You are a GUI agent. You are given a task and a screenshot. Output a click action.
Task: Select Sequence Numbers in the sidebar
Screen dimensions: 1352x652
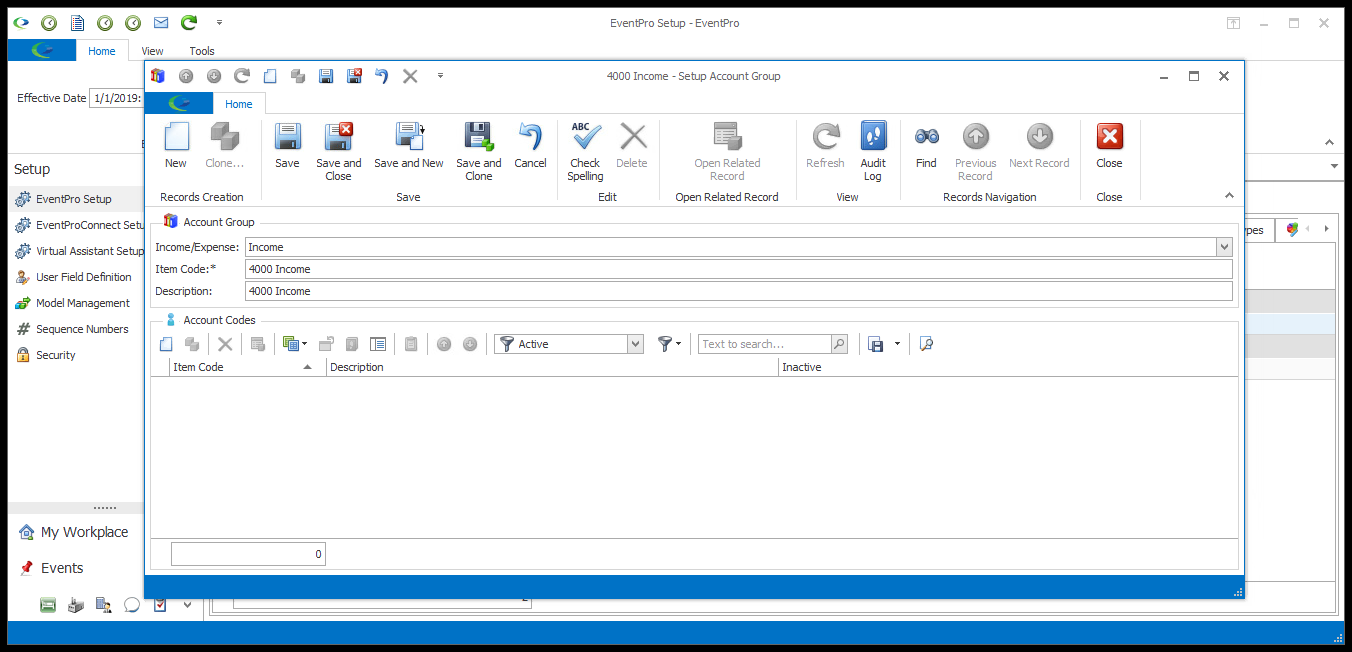pyautogui.click(x=71, y=329)
